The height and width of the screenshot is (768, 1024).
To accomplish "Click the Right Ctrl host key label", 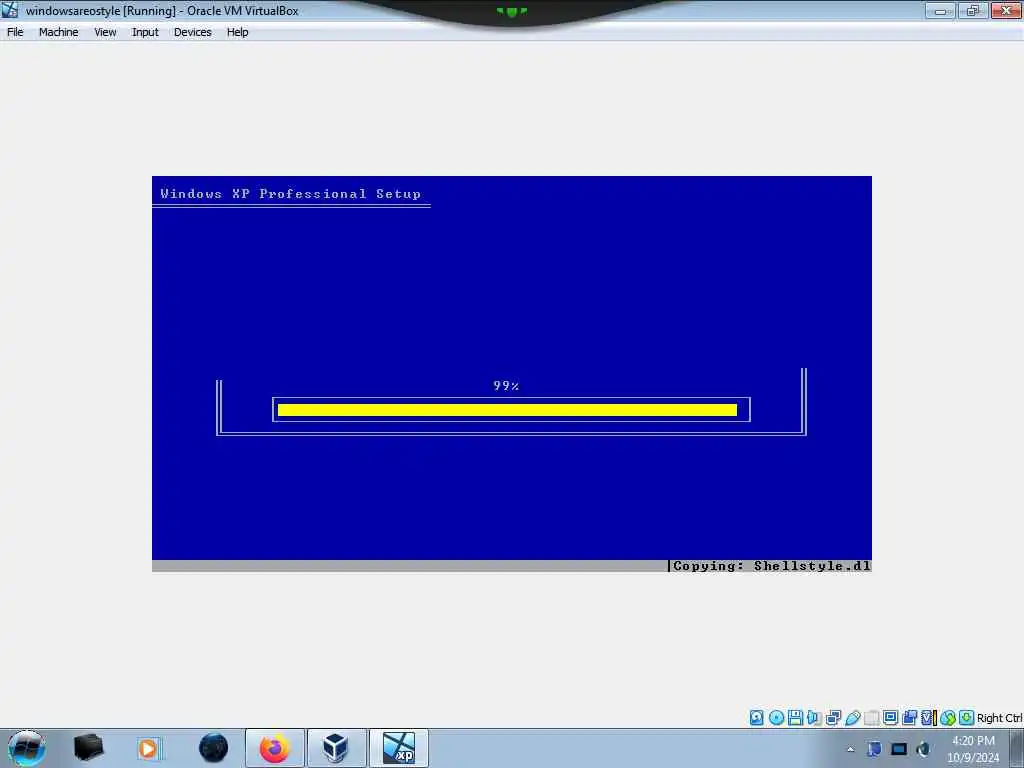I will point(1000,718).
